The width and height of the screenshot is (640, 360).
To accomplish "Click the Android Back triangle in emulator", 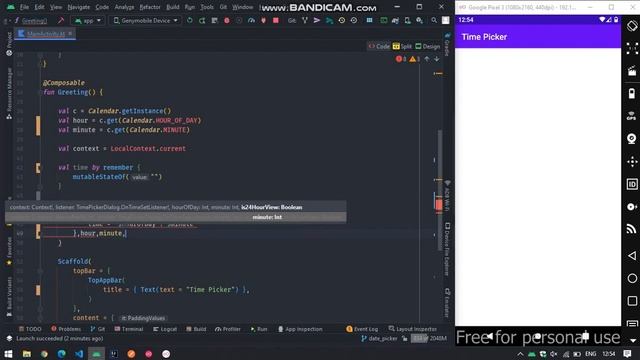I will coord(631,256).
